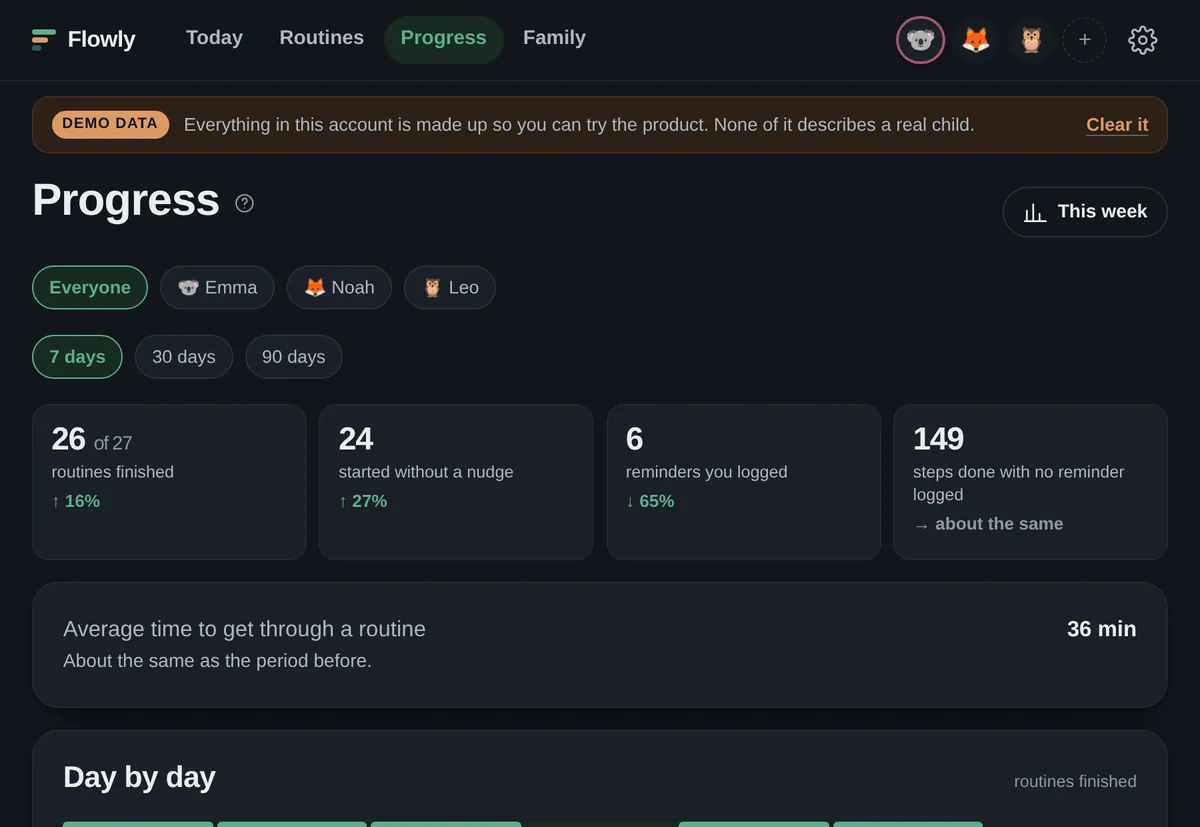Open the Routines tab

(321, 38)
